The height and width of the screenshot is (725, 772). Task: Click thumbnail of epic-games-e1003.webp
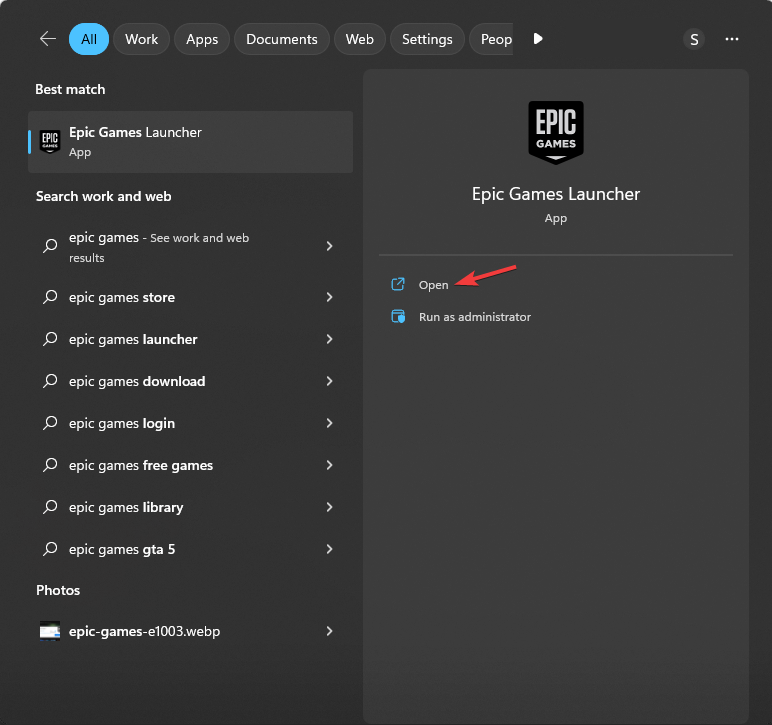point(50,631)
